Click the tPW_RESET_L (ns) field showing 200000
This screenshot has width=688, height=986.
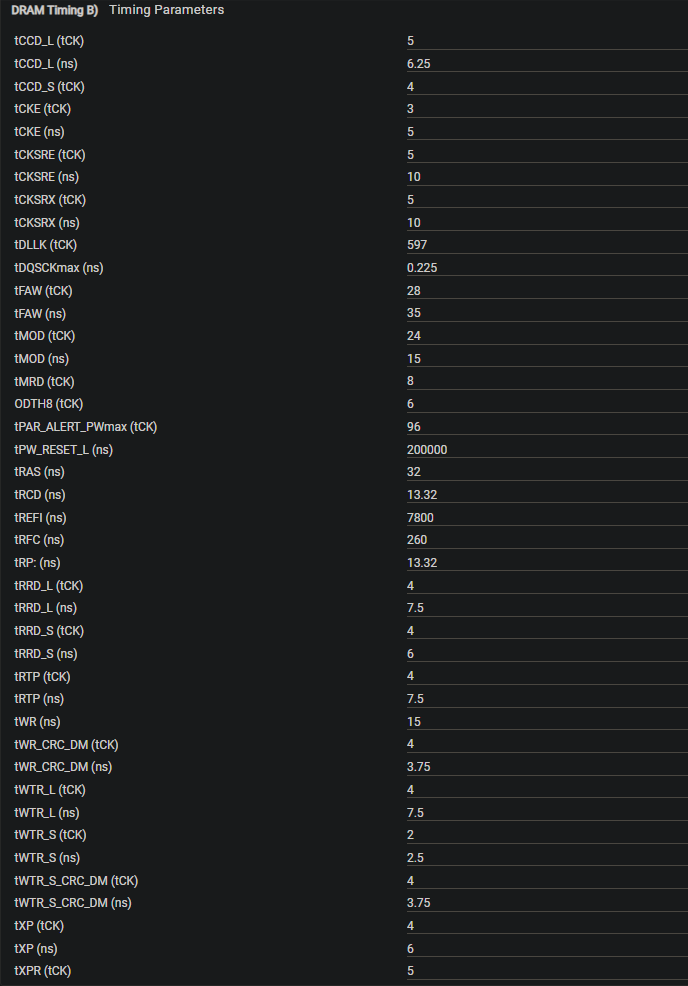point(547,450)
